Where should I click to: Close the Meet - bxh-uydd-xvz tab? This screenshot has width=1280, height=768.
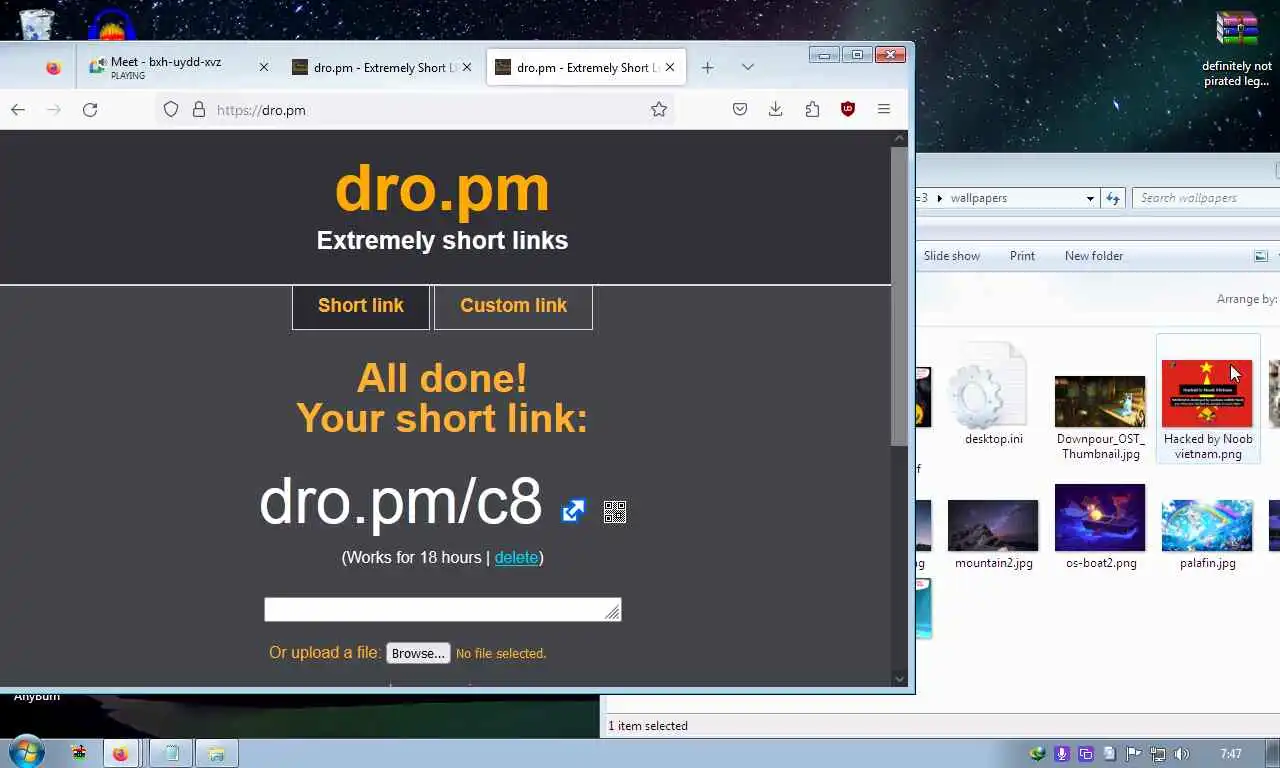(x=264, y=67)
